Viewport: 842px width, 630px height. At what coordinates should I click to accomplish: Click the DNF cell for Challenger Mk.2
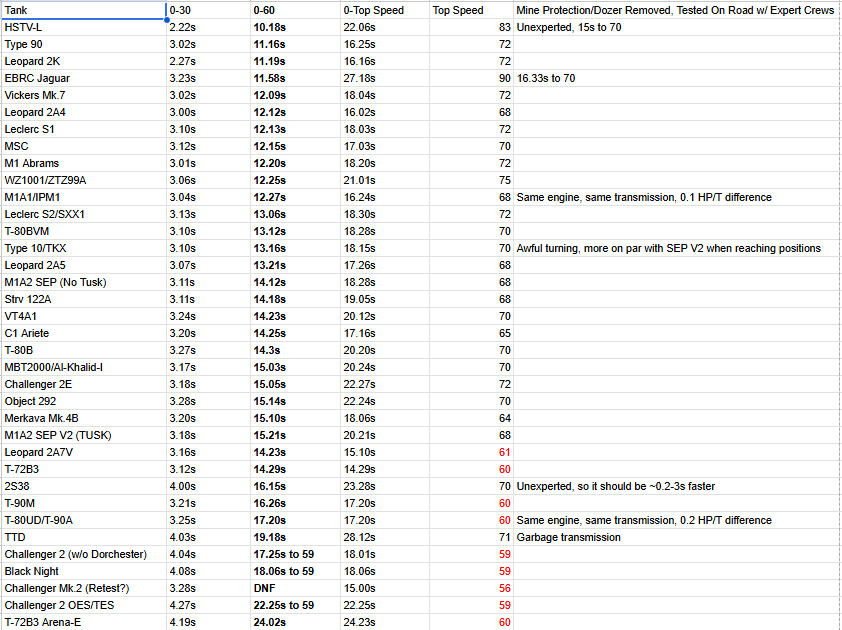(294, 588)
